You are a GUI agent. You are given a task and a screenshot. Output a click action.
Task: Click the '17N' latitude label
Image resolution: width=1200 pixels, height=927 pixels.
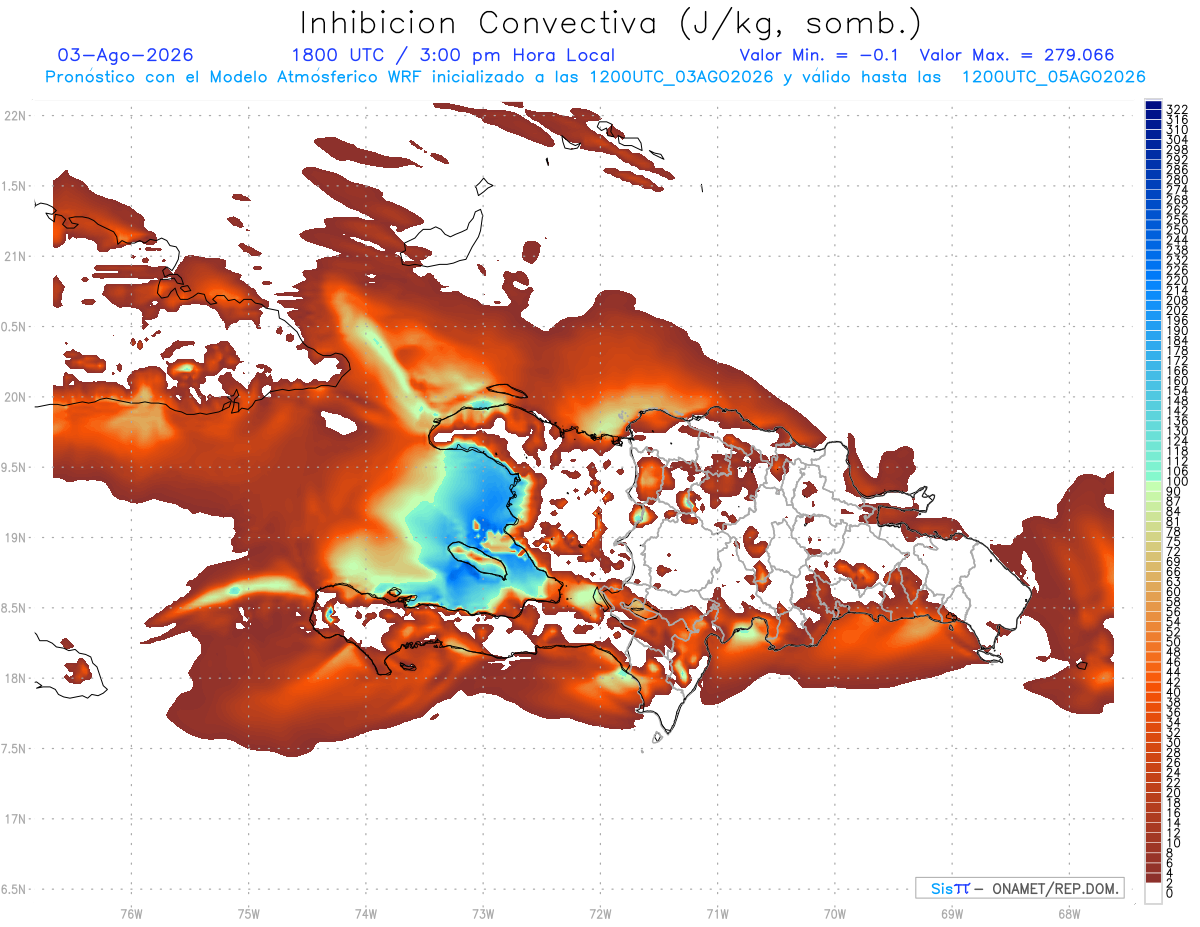pyautogui.click(x=14, y=819)
